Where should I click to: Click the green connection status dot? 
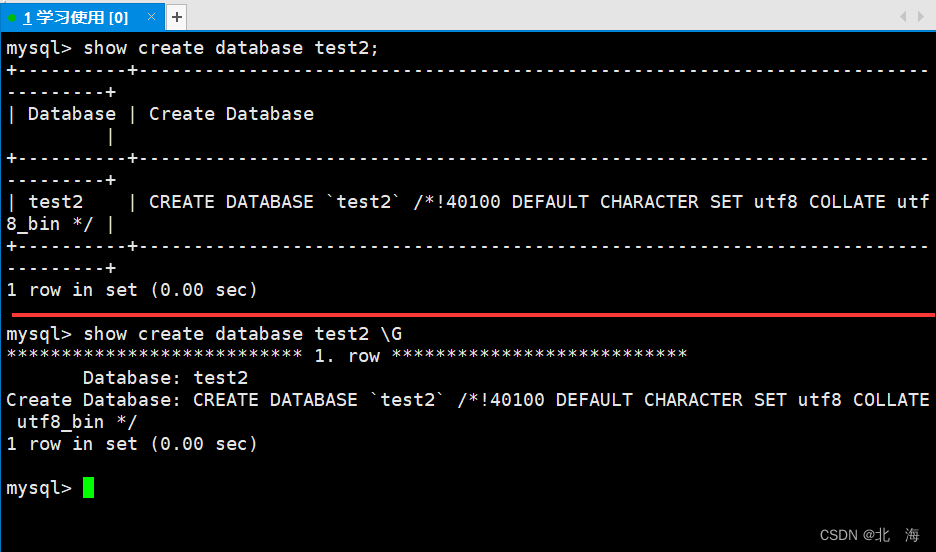click(12, 18)
